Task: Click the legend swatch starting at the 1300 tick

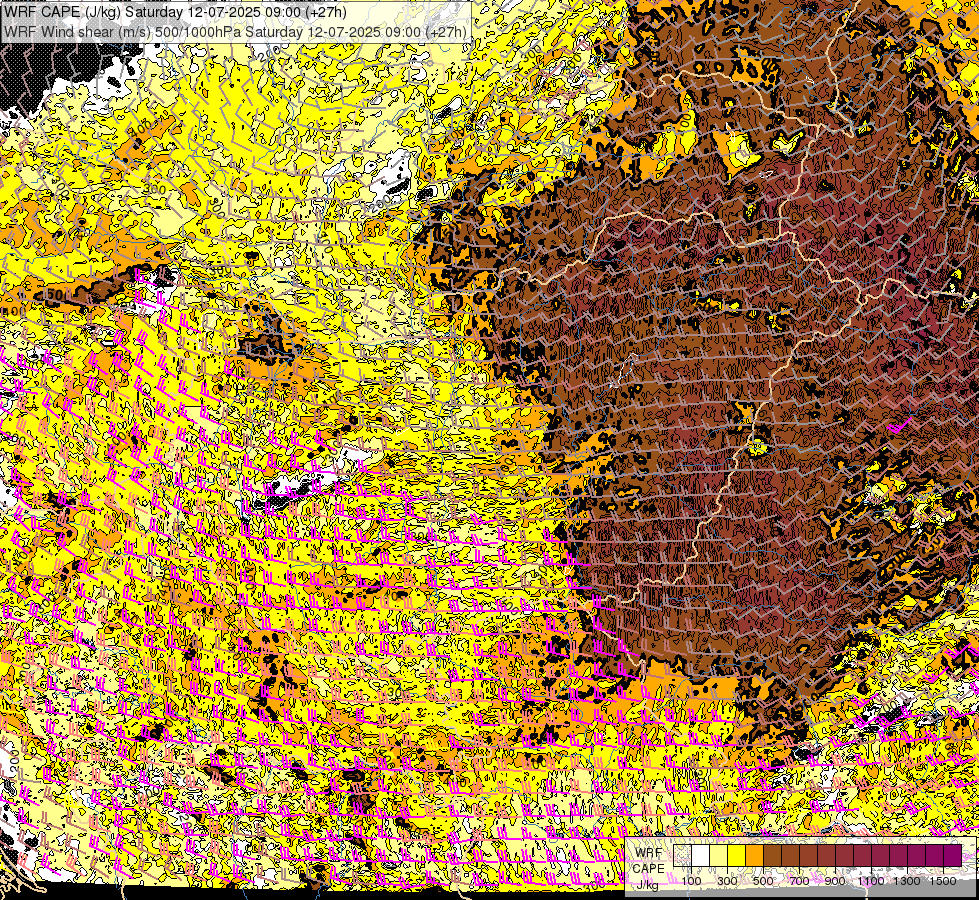Action: [917, 856]
